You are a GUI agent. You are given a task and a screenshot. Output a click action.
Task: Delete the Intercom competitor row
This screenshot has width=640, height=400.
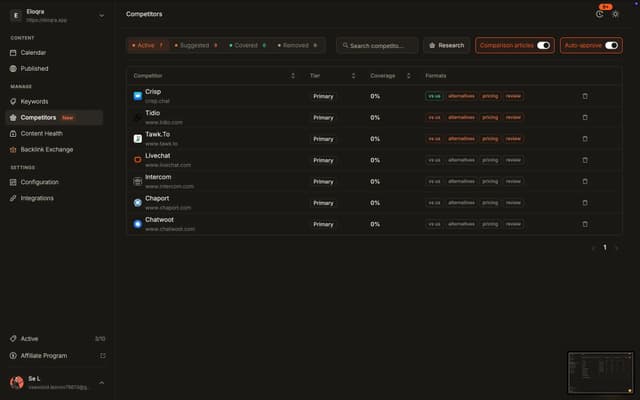585,182
